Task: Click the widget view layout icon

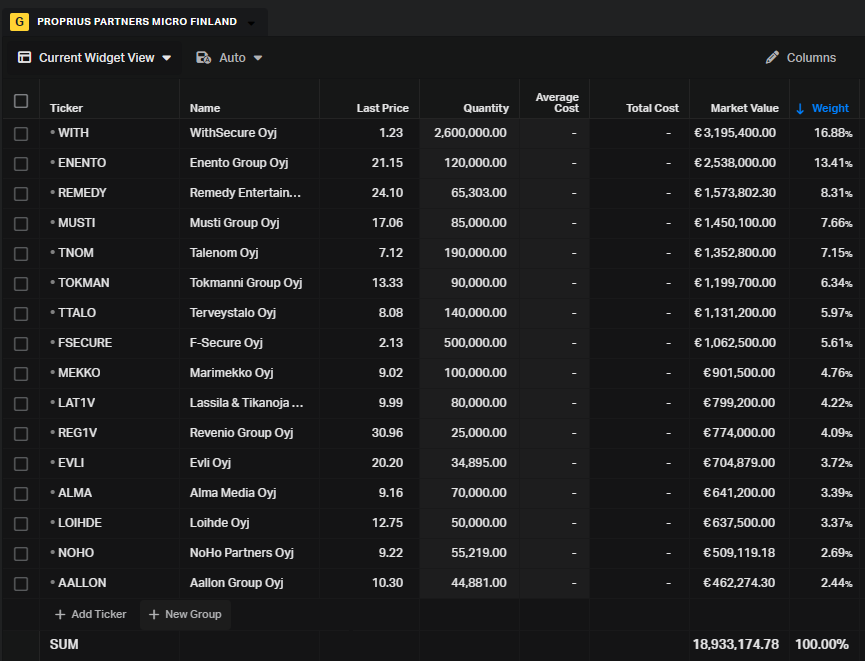Action: (x=25, y=58)
